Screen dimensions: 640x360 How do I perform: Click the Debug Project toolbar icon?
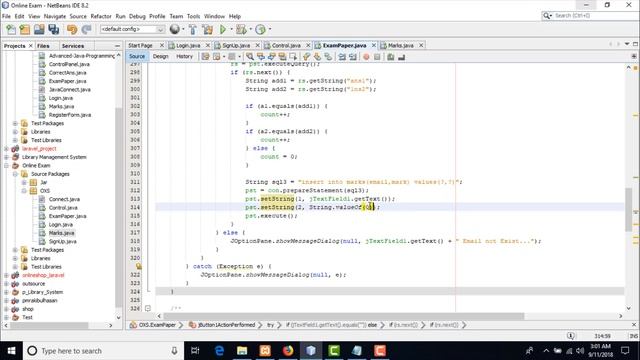(241, 29)
